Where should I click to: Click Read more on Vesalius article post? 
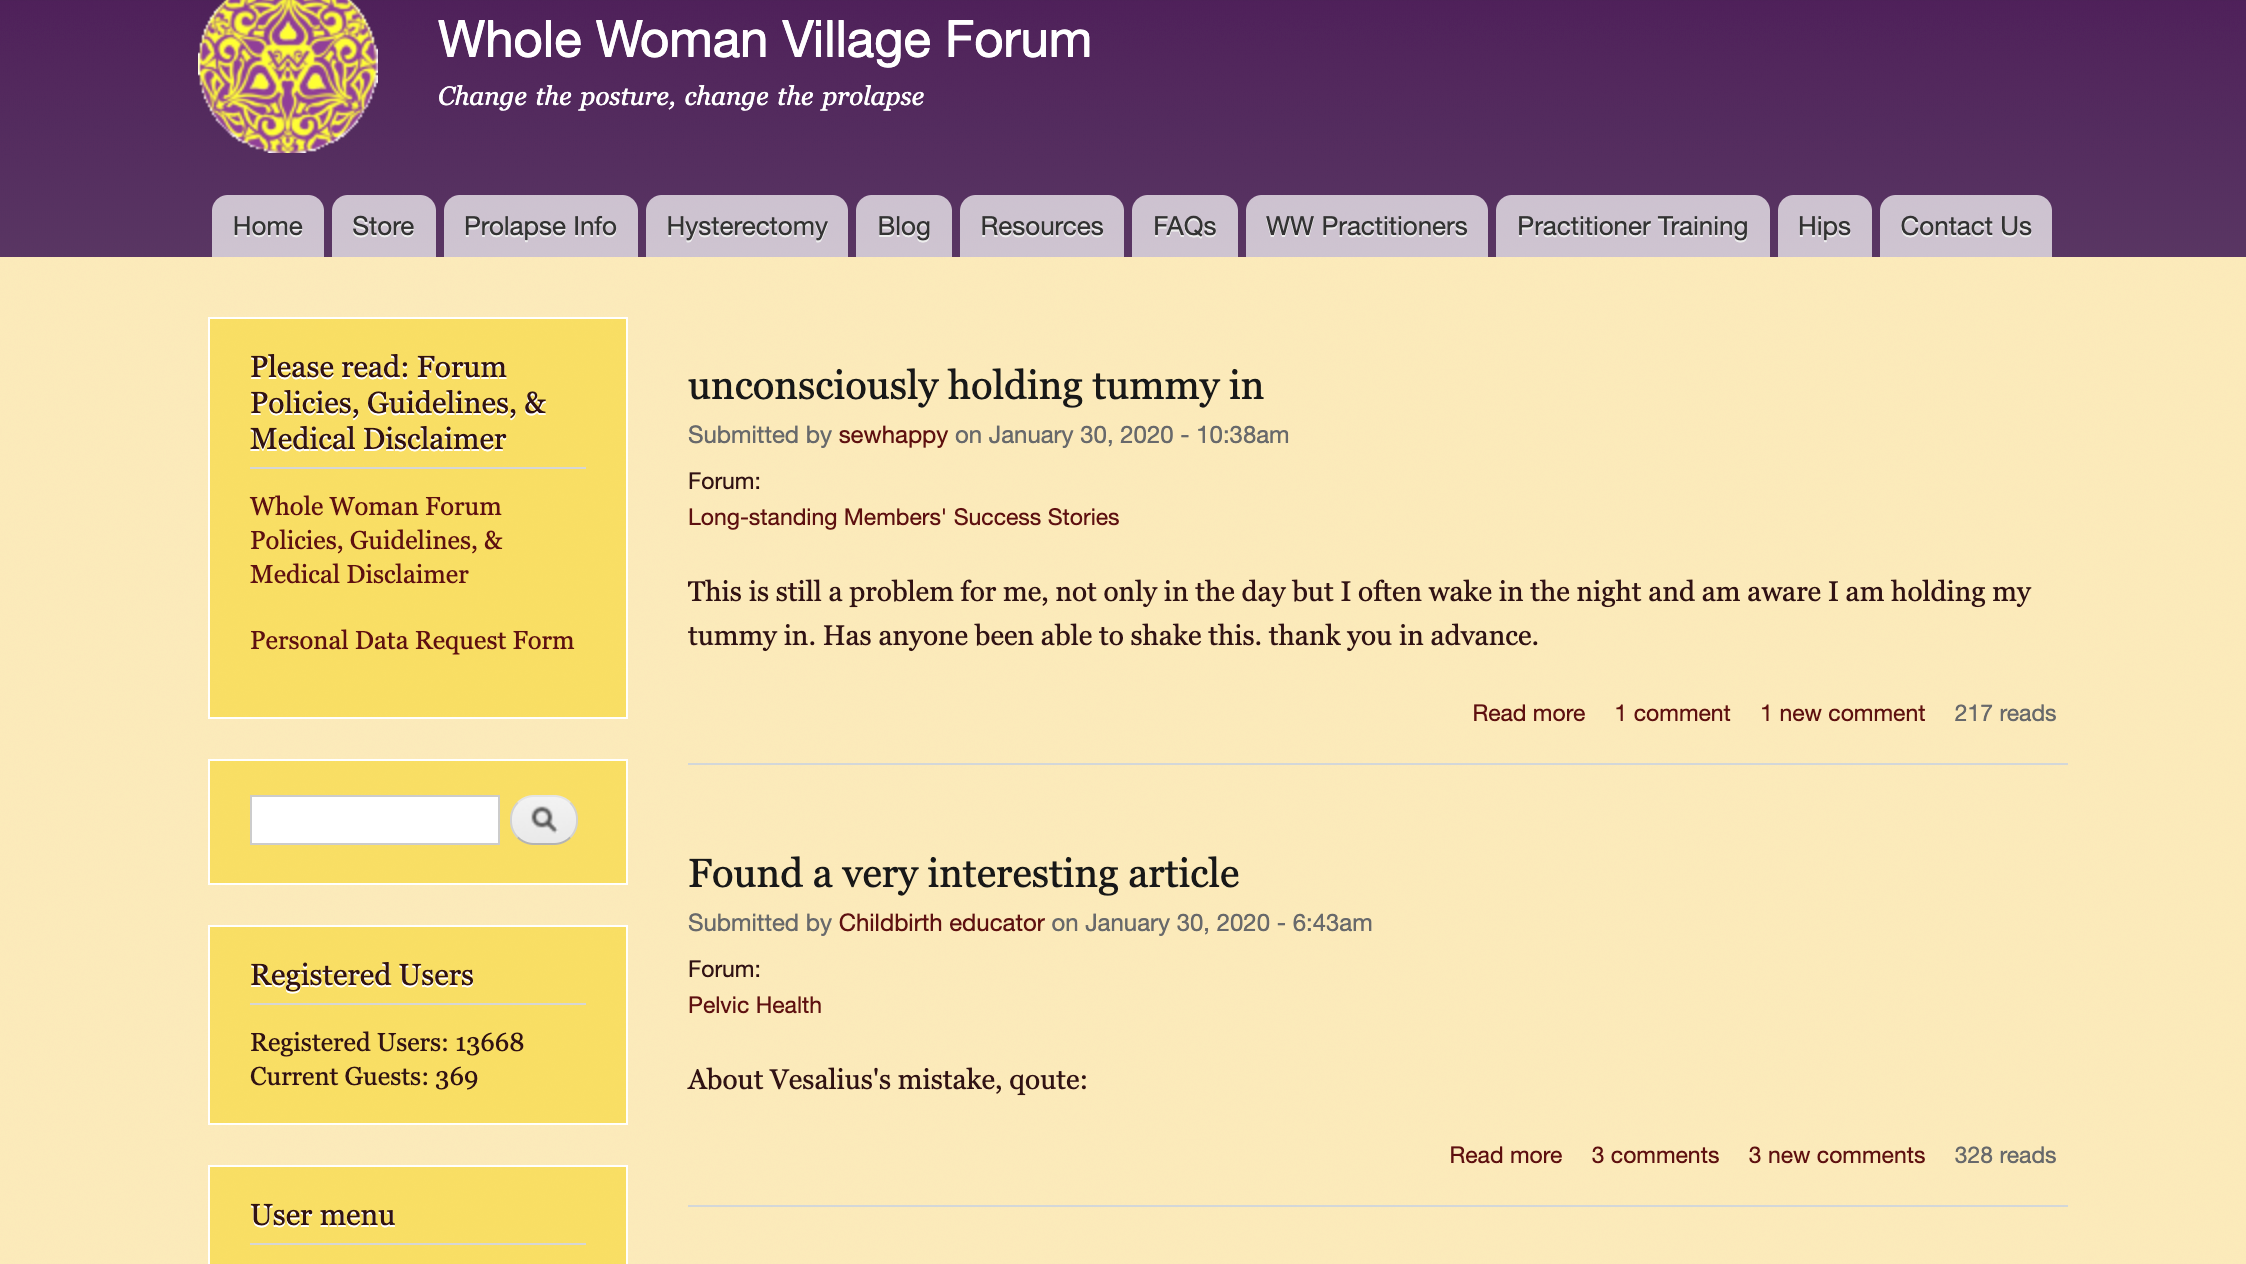(1505, 1155)
